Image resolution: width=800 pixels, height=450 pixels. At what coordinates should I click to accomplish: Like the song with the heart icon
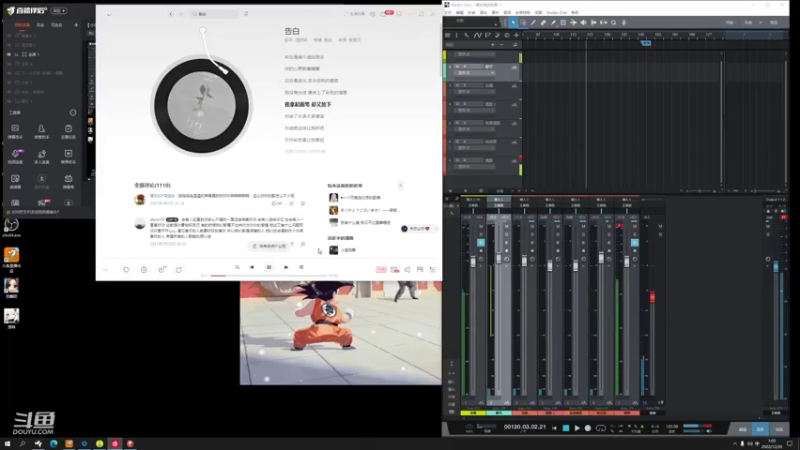[x=126, y=269]
